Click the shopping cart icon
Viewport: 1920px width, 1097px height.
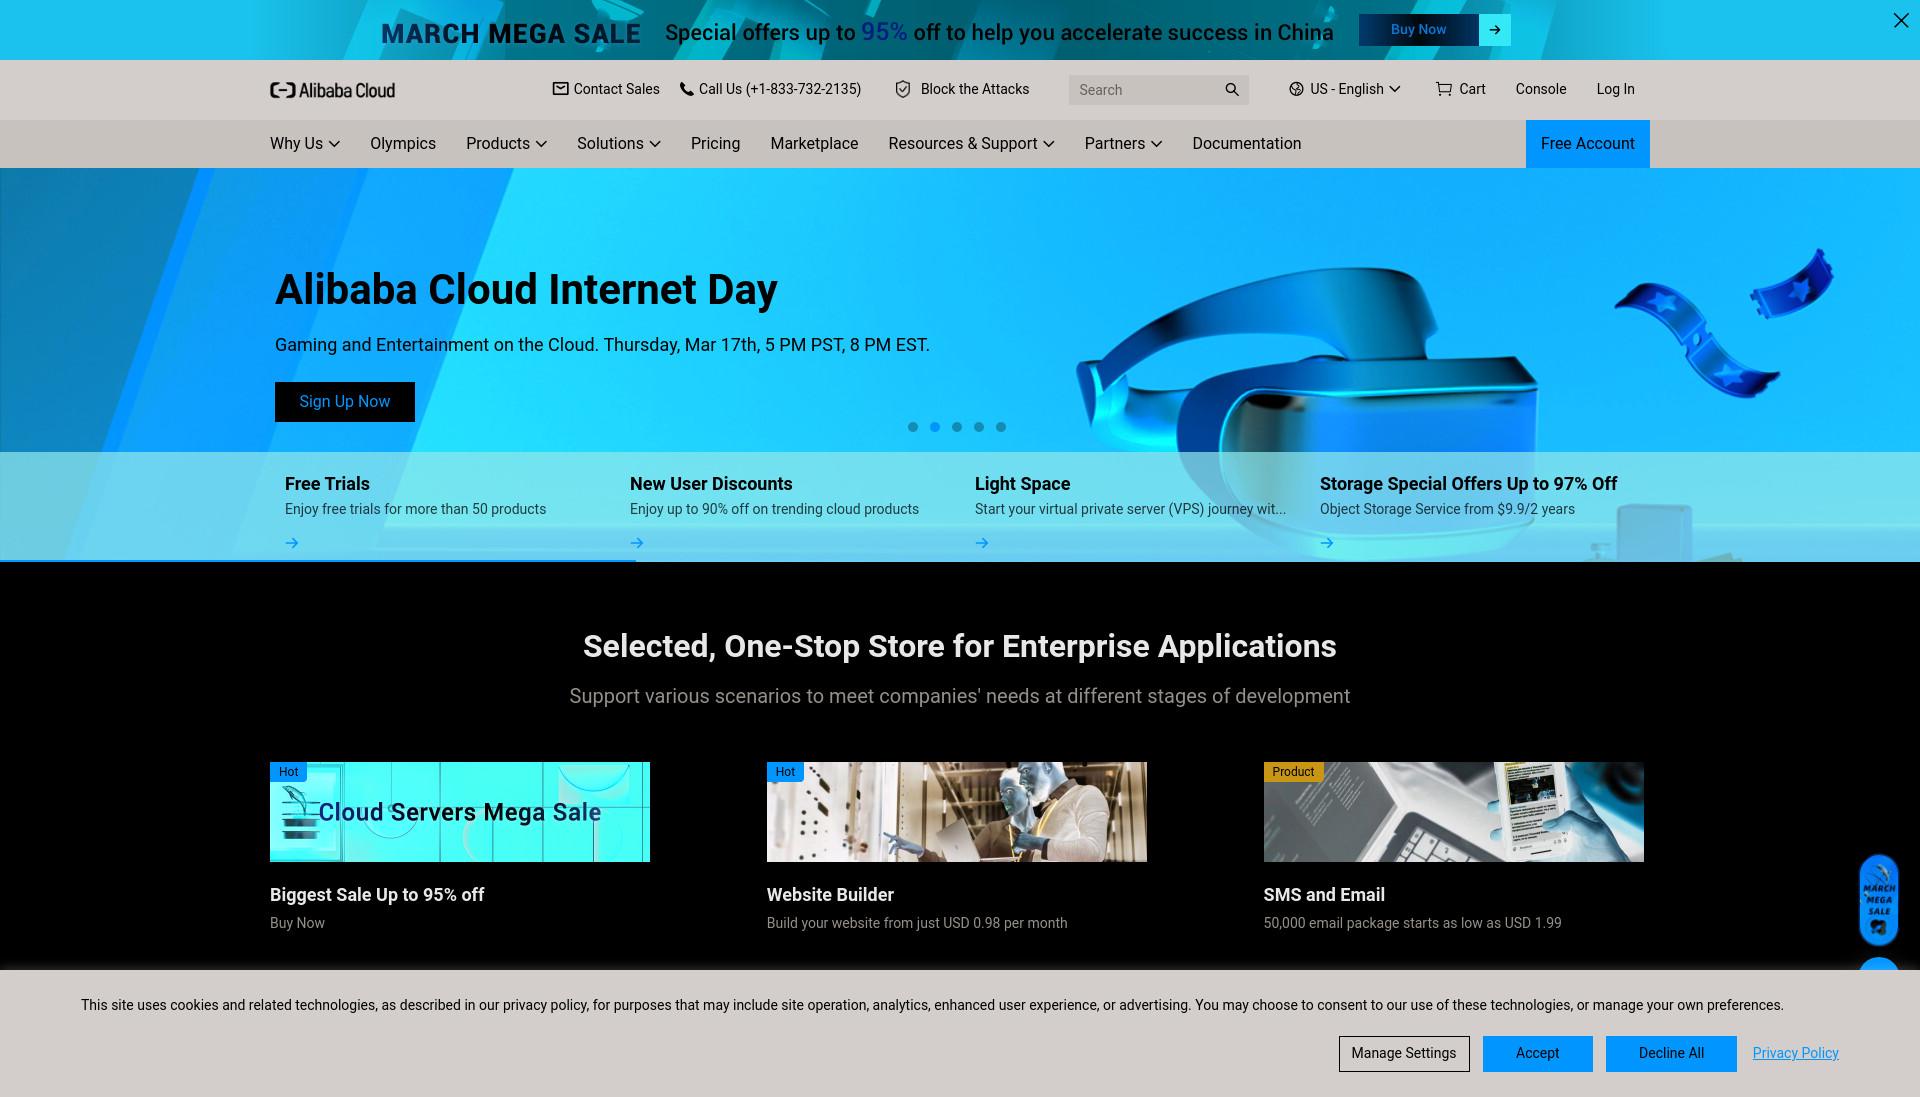(x=1444, y=89)
